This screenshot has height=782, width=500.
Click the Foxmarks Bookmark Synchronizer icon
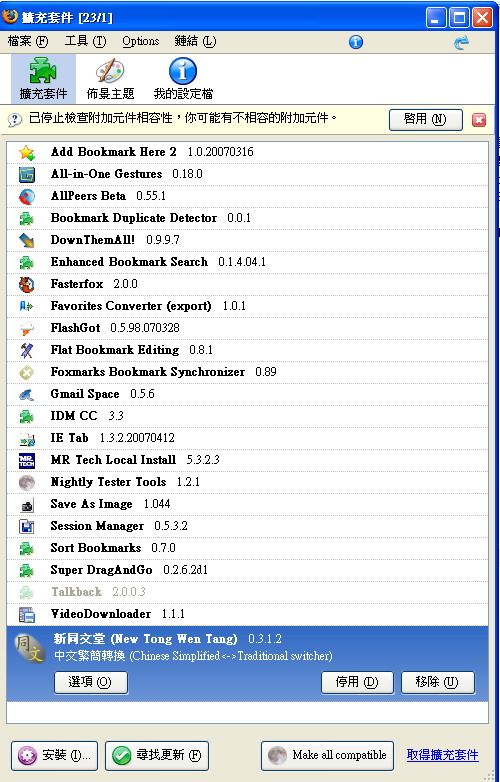click(27, 372)
